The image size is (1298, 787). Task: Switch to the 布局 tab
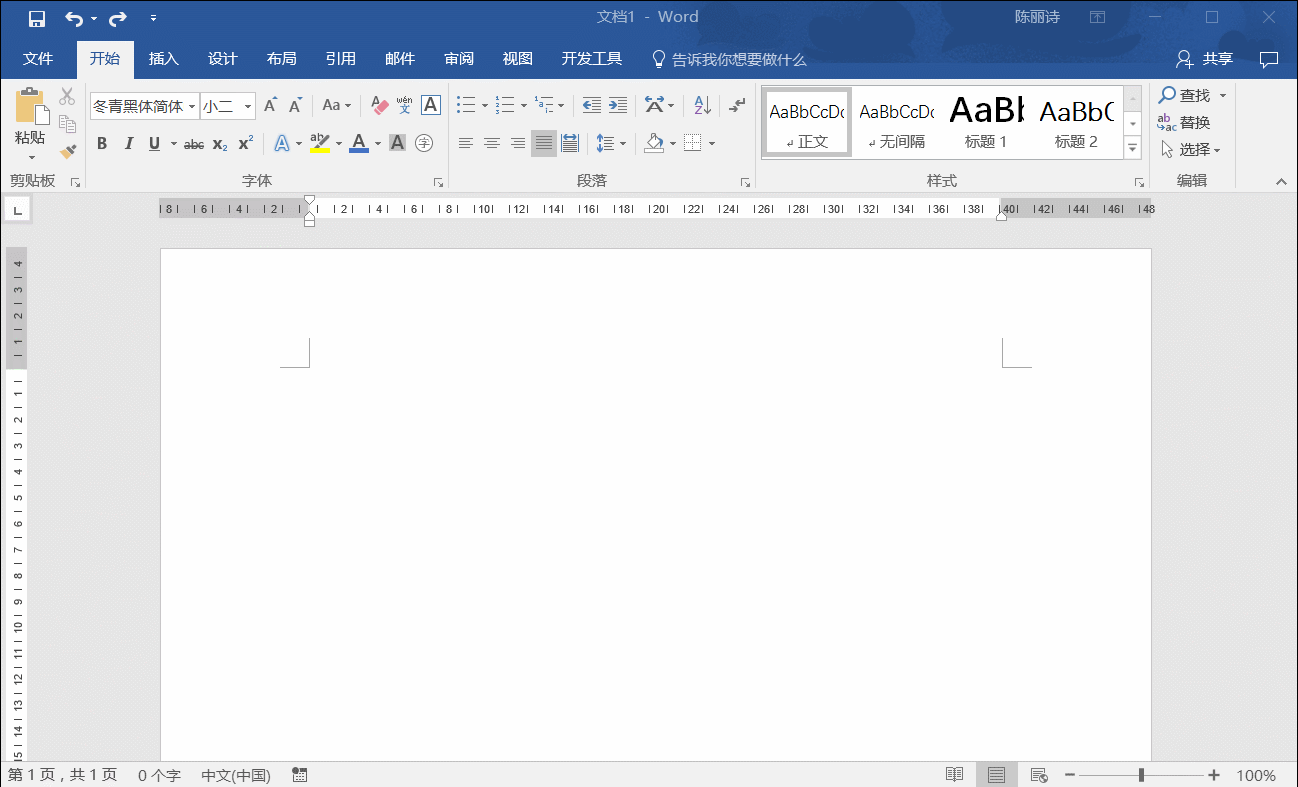[x=282, y=59]
